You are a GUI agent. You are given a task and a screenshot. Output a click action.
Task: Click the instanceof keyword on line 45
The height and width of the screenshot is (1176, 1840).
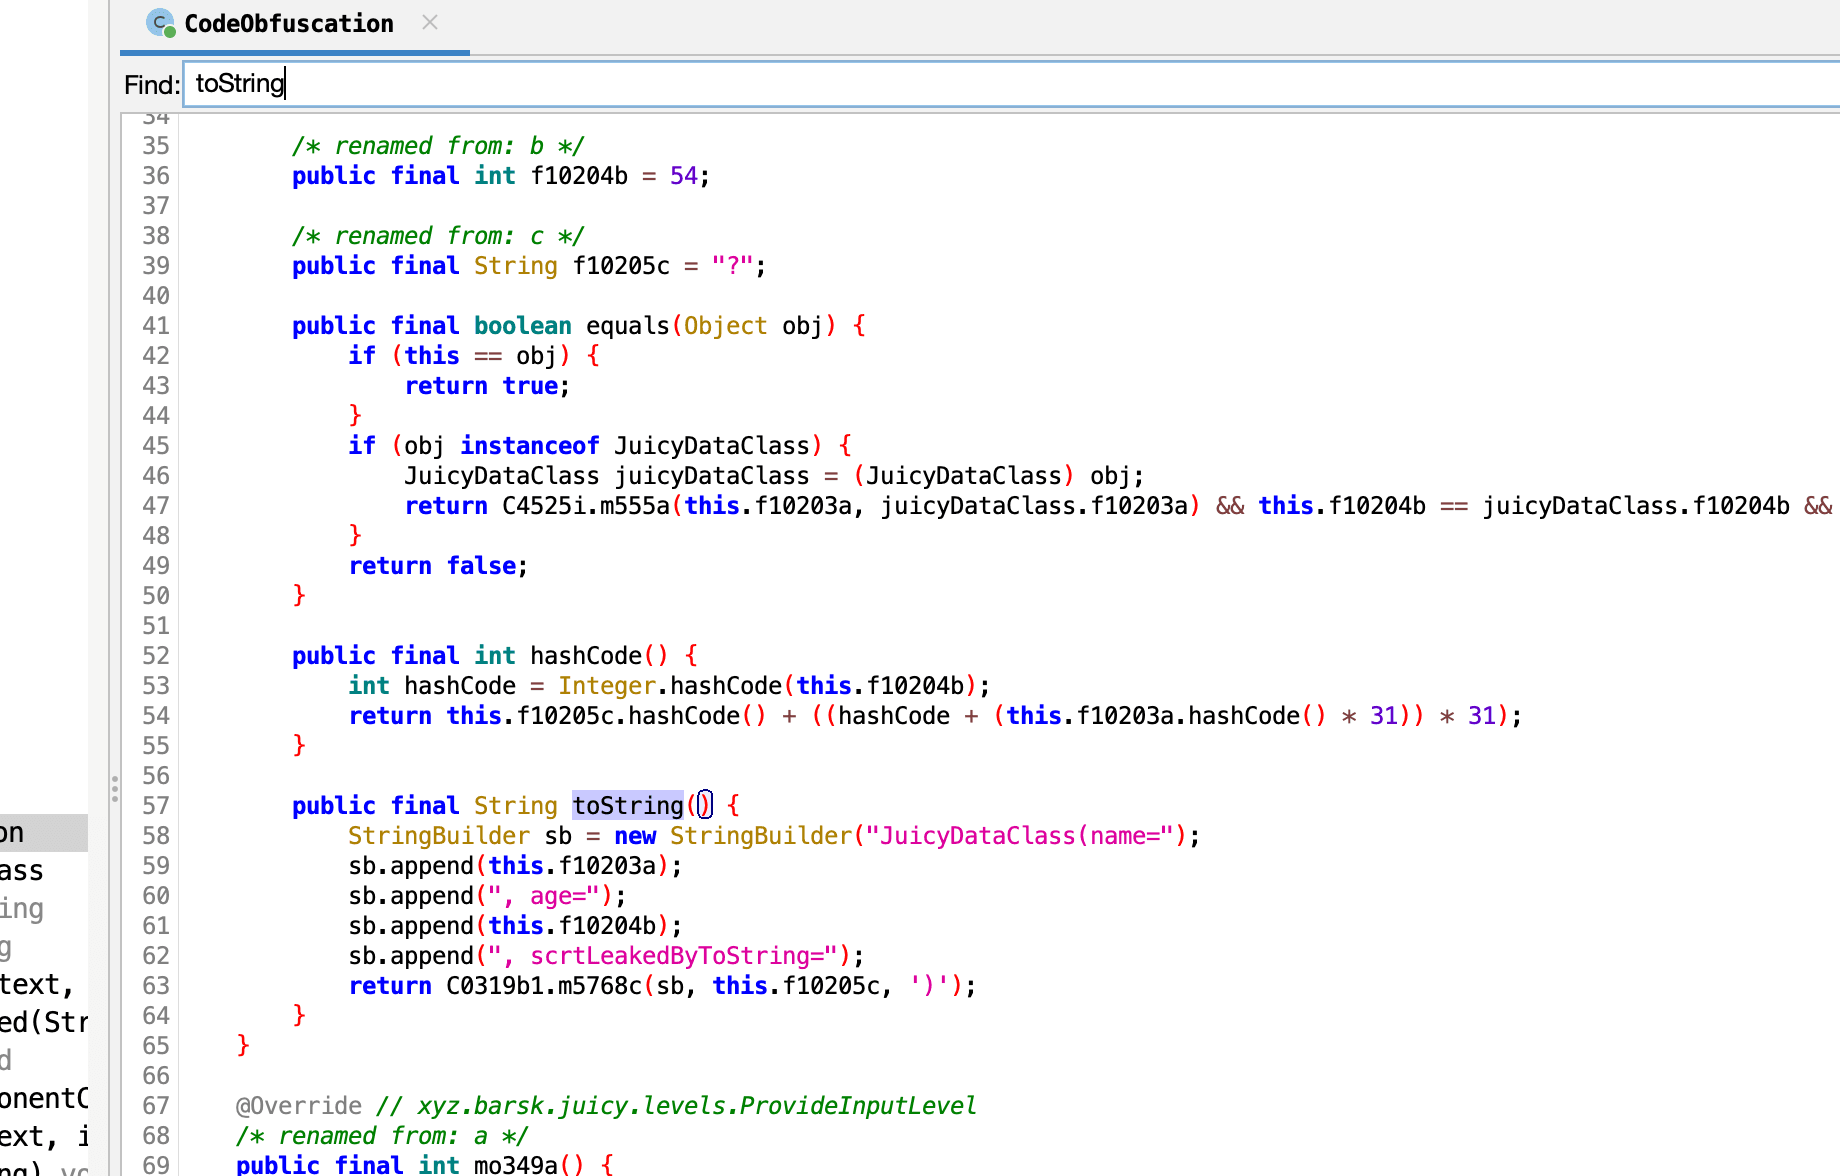coord(529,445)
